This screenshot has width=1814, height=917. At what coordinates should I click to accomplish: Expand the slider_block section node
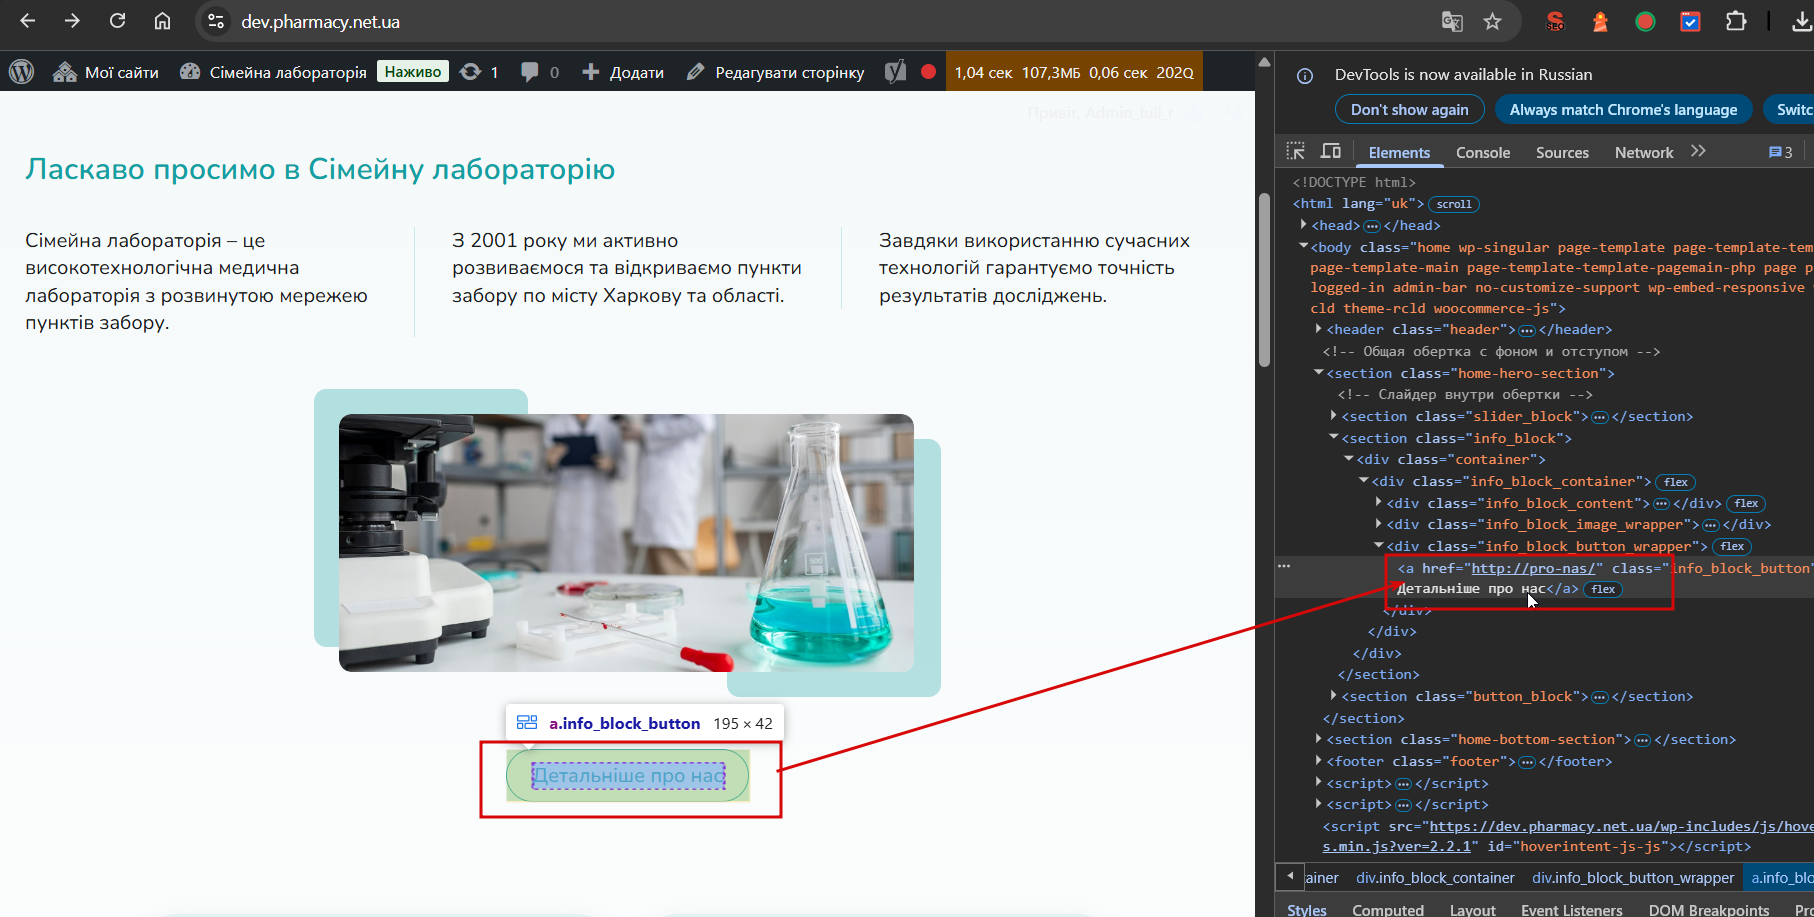tap(1333, 416)
